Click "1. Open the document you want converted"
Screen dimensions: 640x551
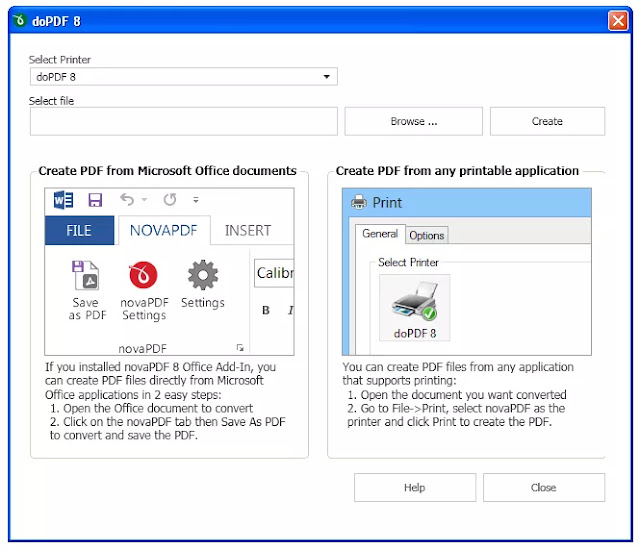[457, 395]
